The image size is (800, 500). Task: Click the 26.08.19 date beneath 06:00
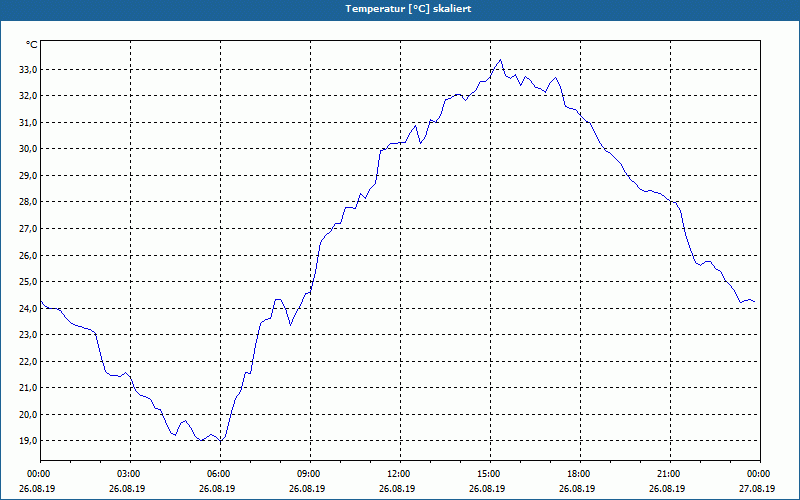point(217,488)
